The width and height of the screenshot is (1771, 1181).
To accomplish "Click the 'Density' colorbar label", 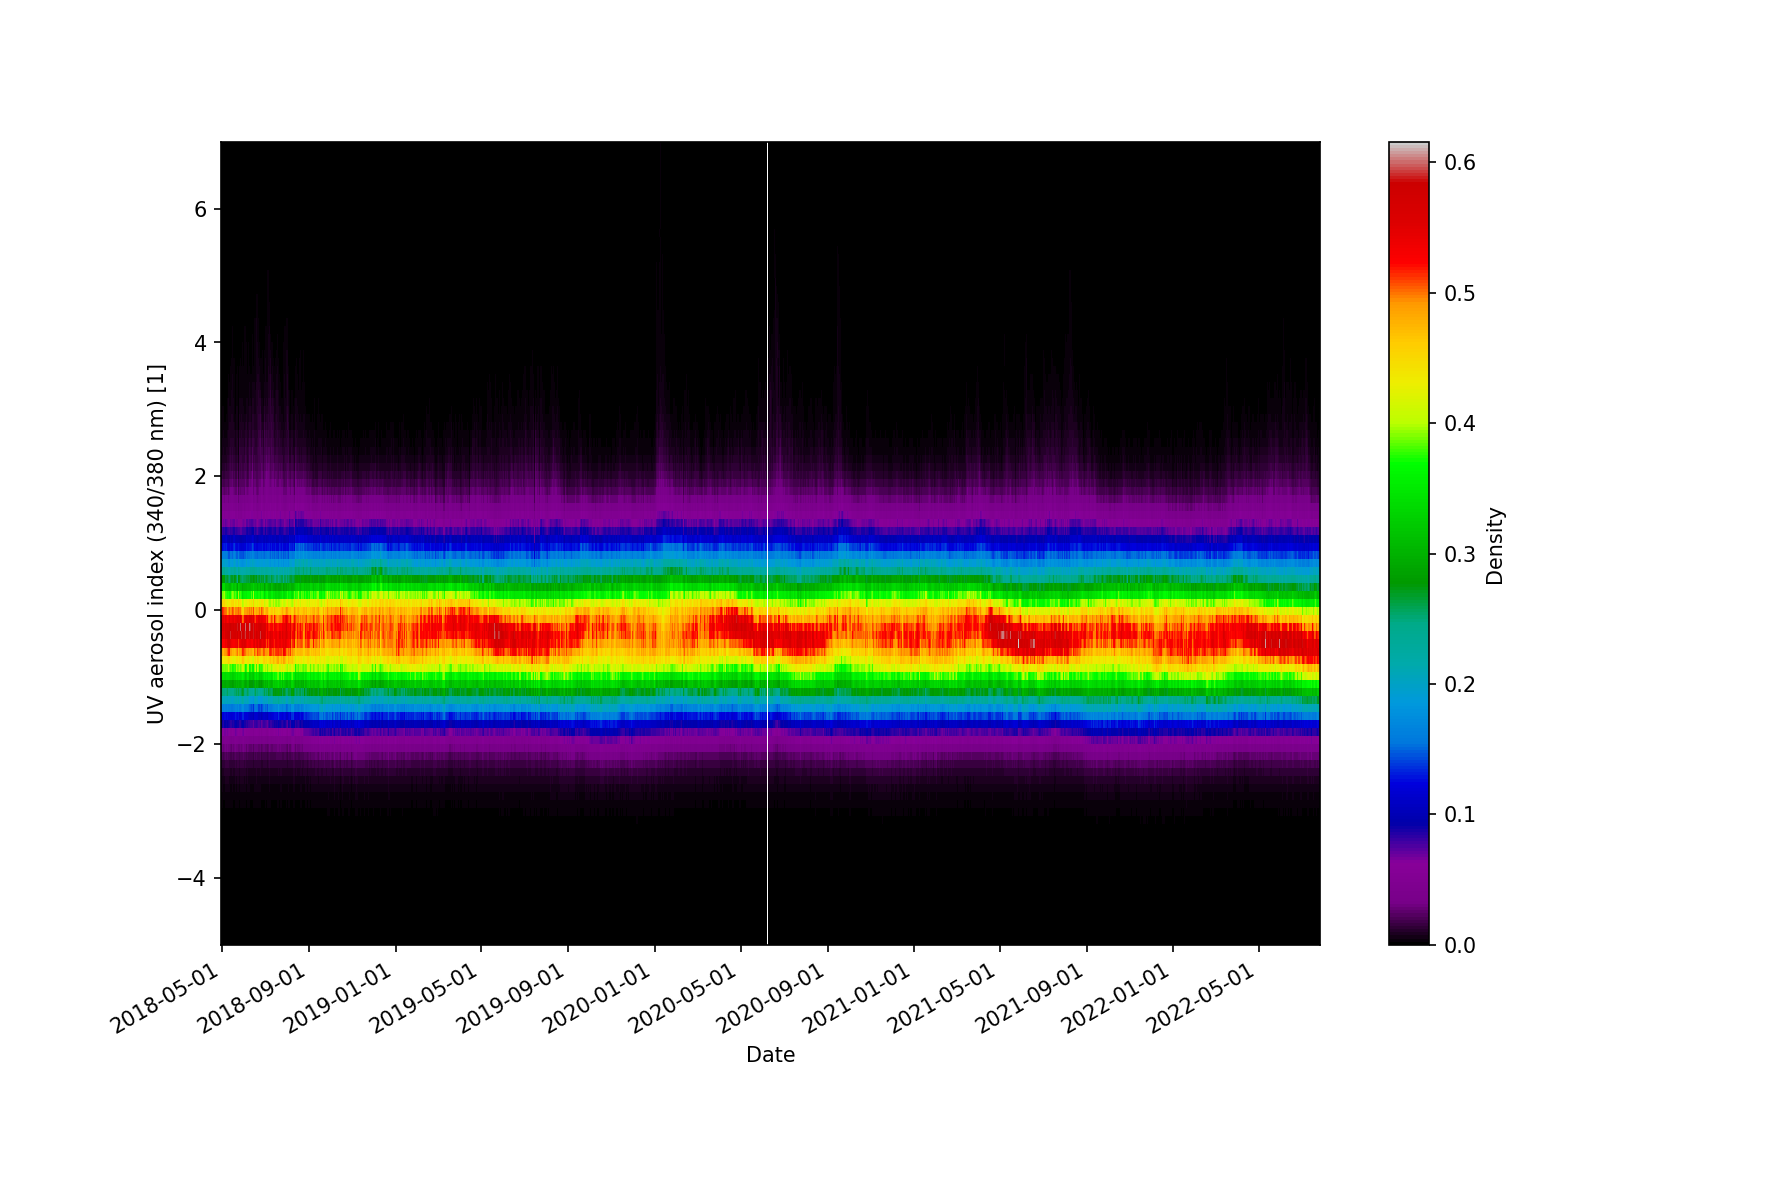I will (x=1495, y=545).
